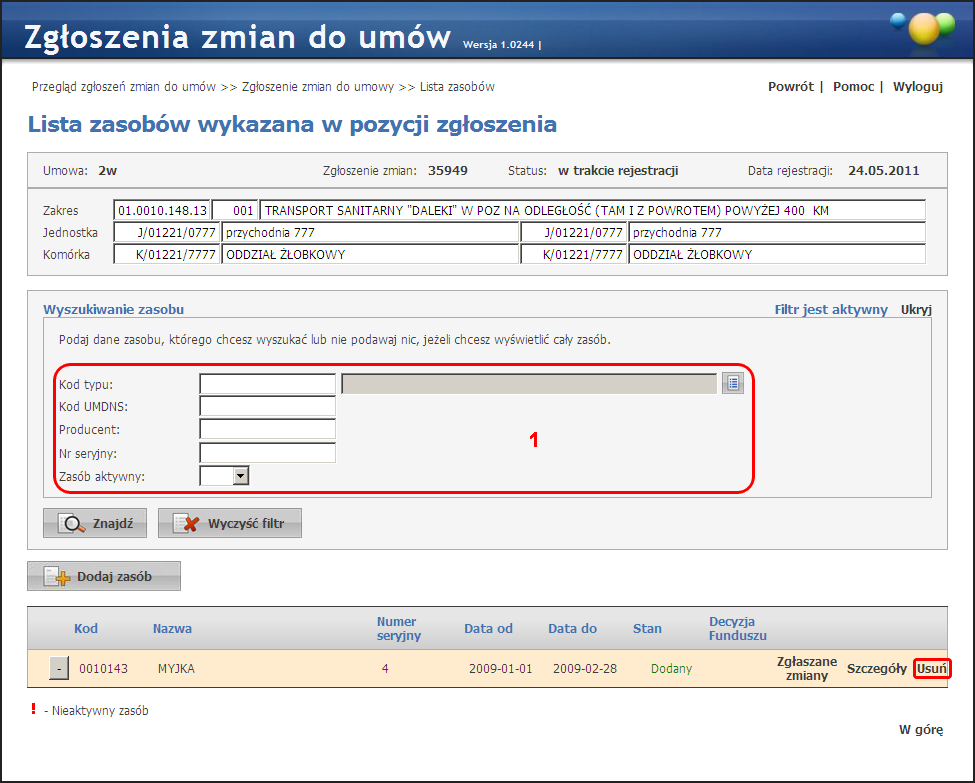
Task: Open the Pomoc help link
Action: pyautogui.click(x=853, y=87)
